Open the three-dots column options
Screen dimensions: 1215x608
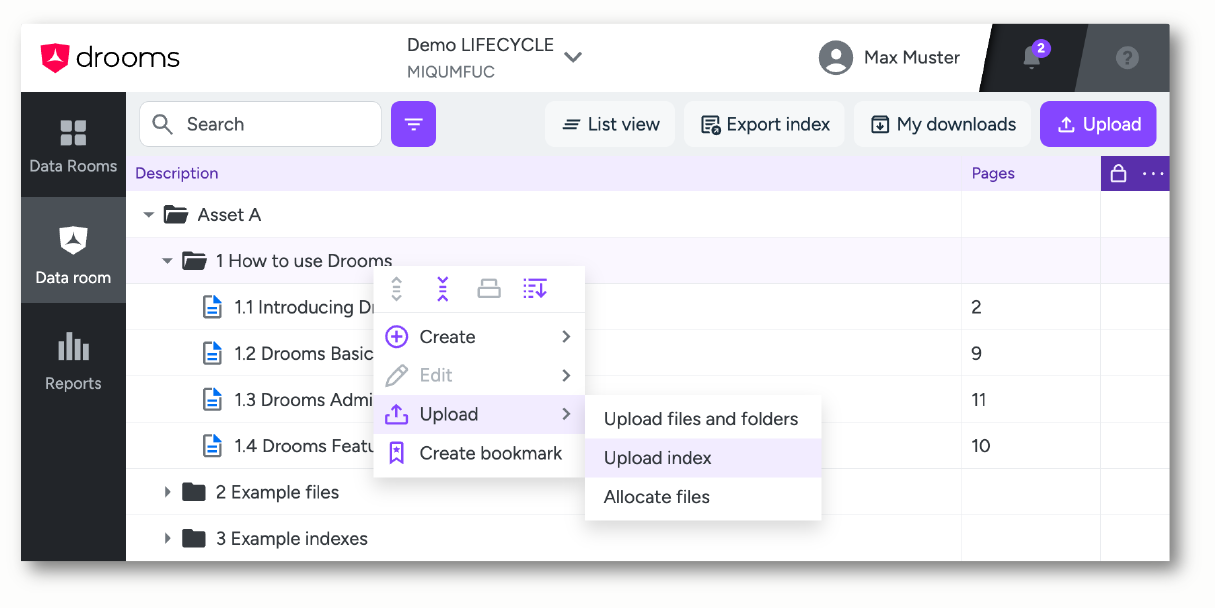(x=1153, y=174)
